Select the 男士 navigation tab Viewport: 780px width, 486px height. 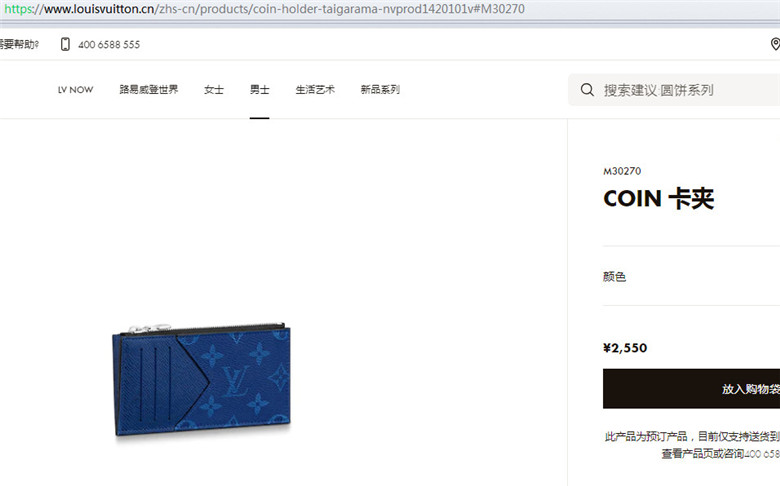(x=260, y=90)
